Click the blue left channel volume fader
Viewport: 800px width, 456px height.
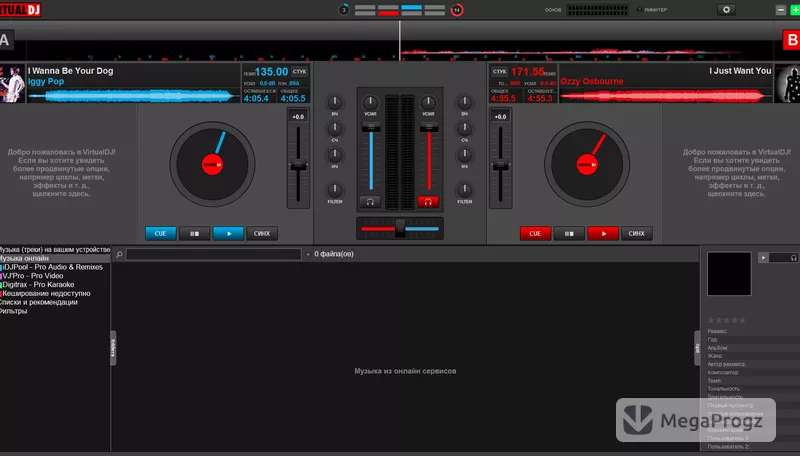point(371,127)
